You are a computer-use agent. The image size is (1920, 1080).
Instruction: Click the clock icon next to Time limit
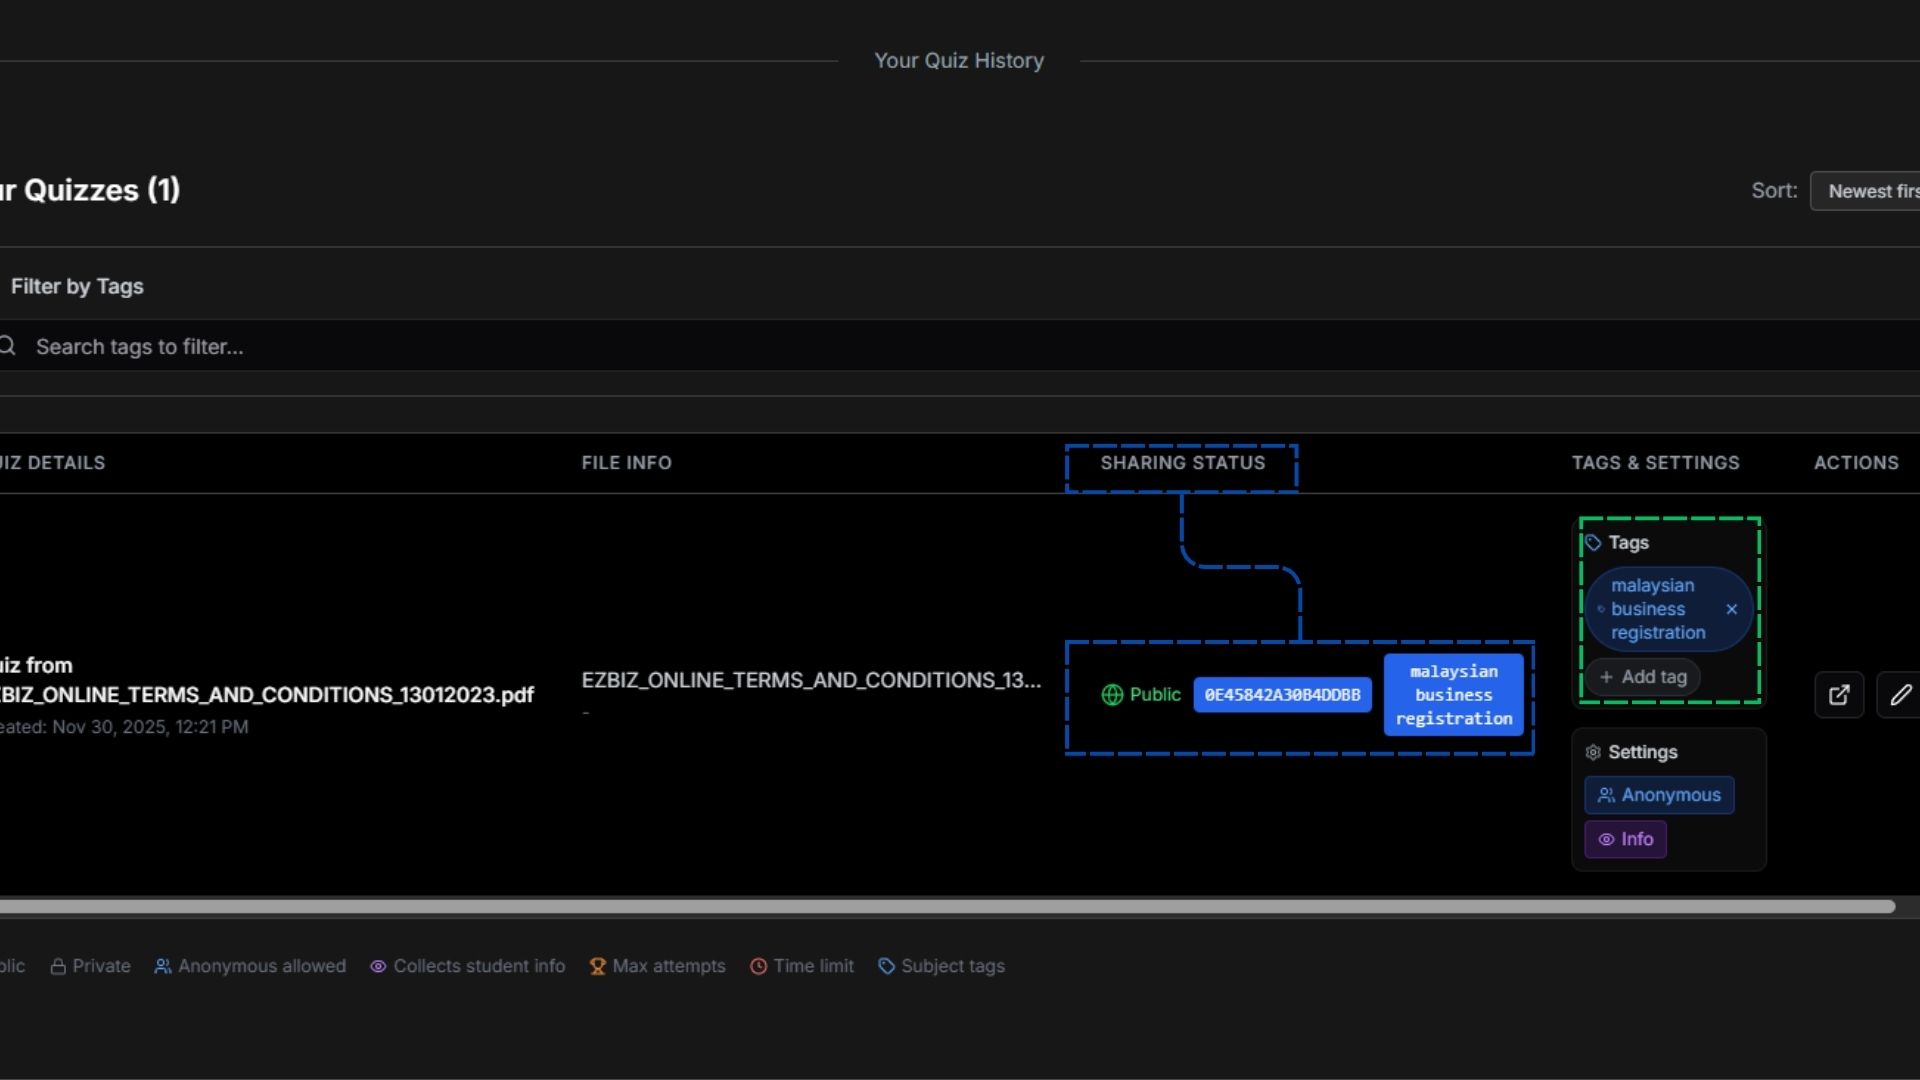pos(757,966)
